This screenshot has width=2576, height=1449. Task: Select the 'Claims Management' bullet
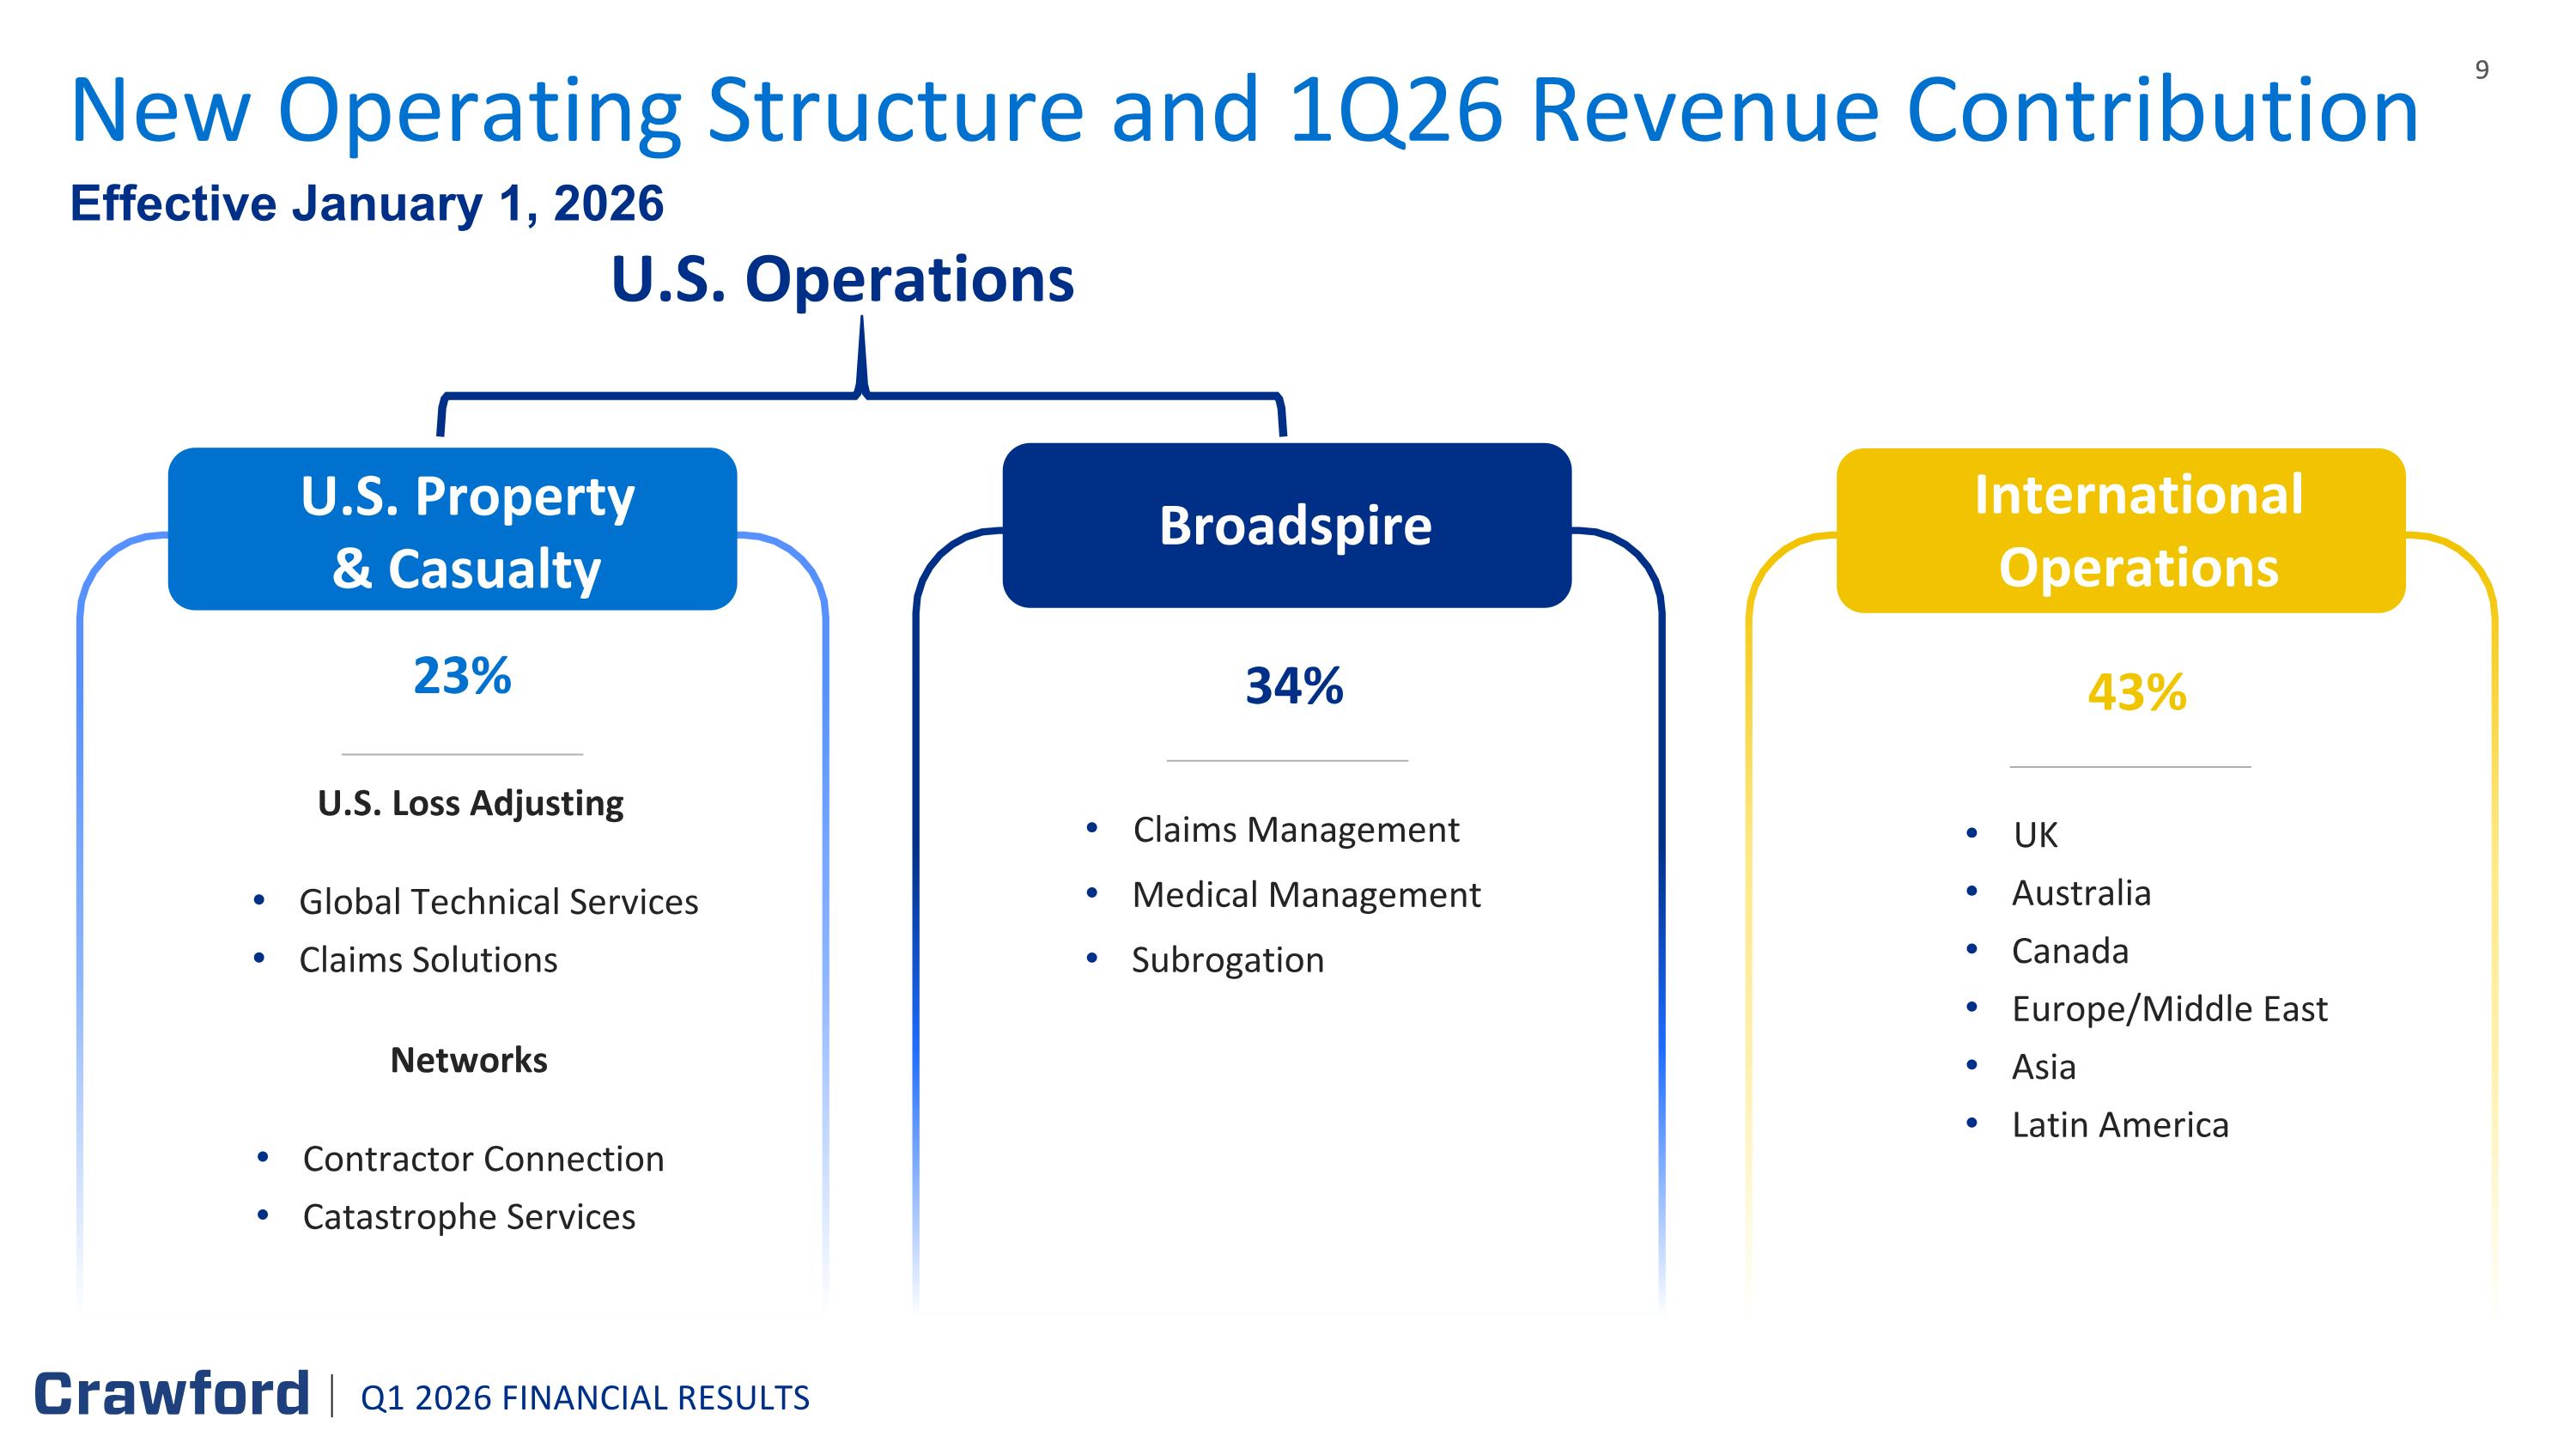[x=1296, y=830]
